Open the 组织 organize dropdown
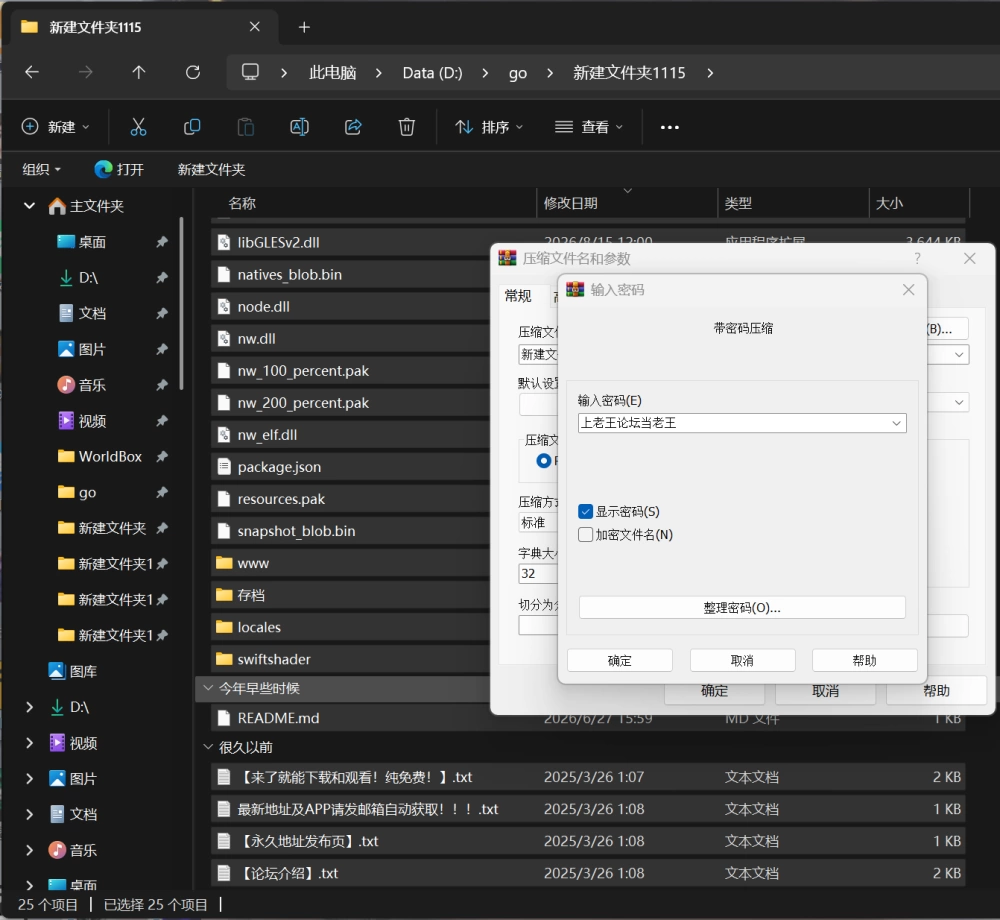The image size is (1000, 920). [x=41, y=169]
